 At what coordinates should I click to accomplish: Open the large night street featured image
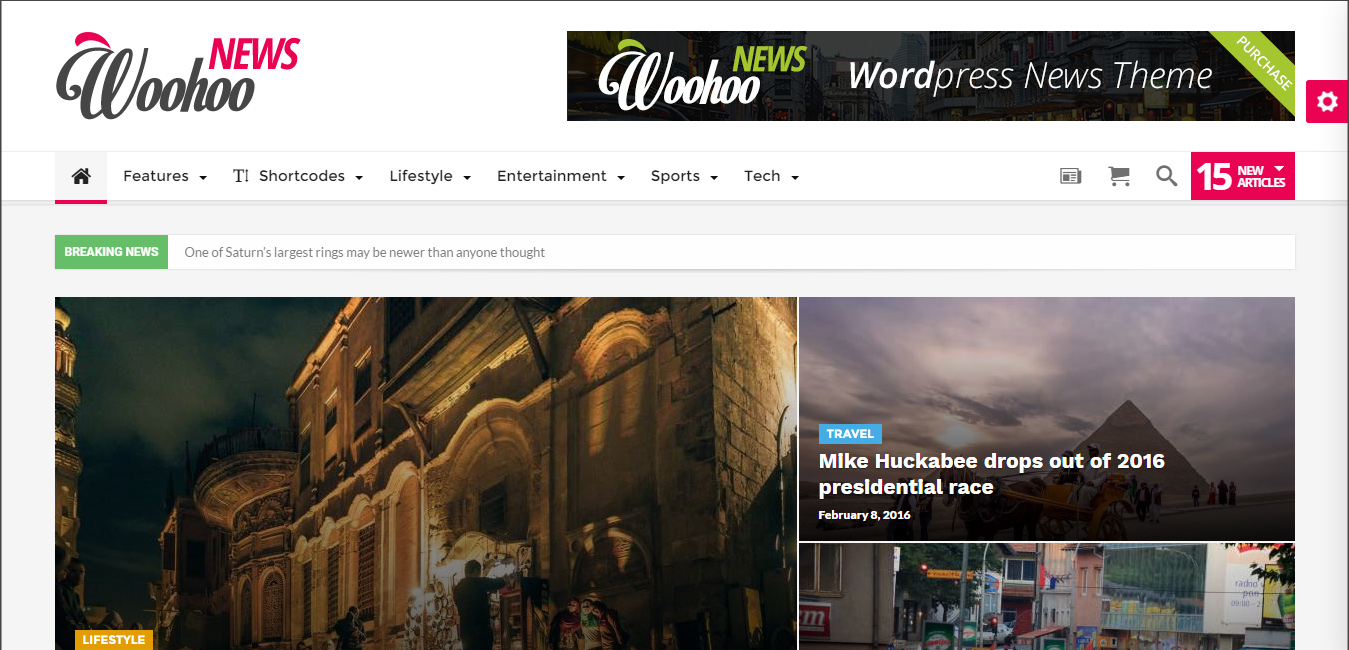pyautogui.click(x=426, y=473)
